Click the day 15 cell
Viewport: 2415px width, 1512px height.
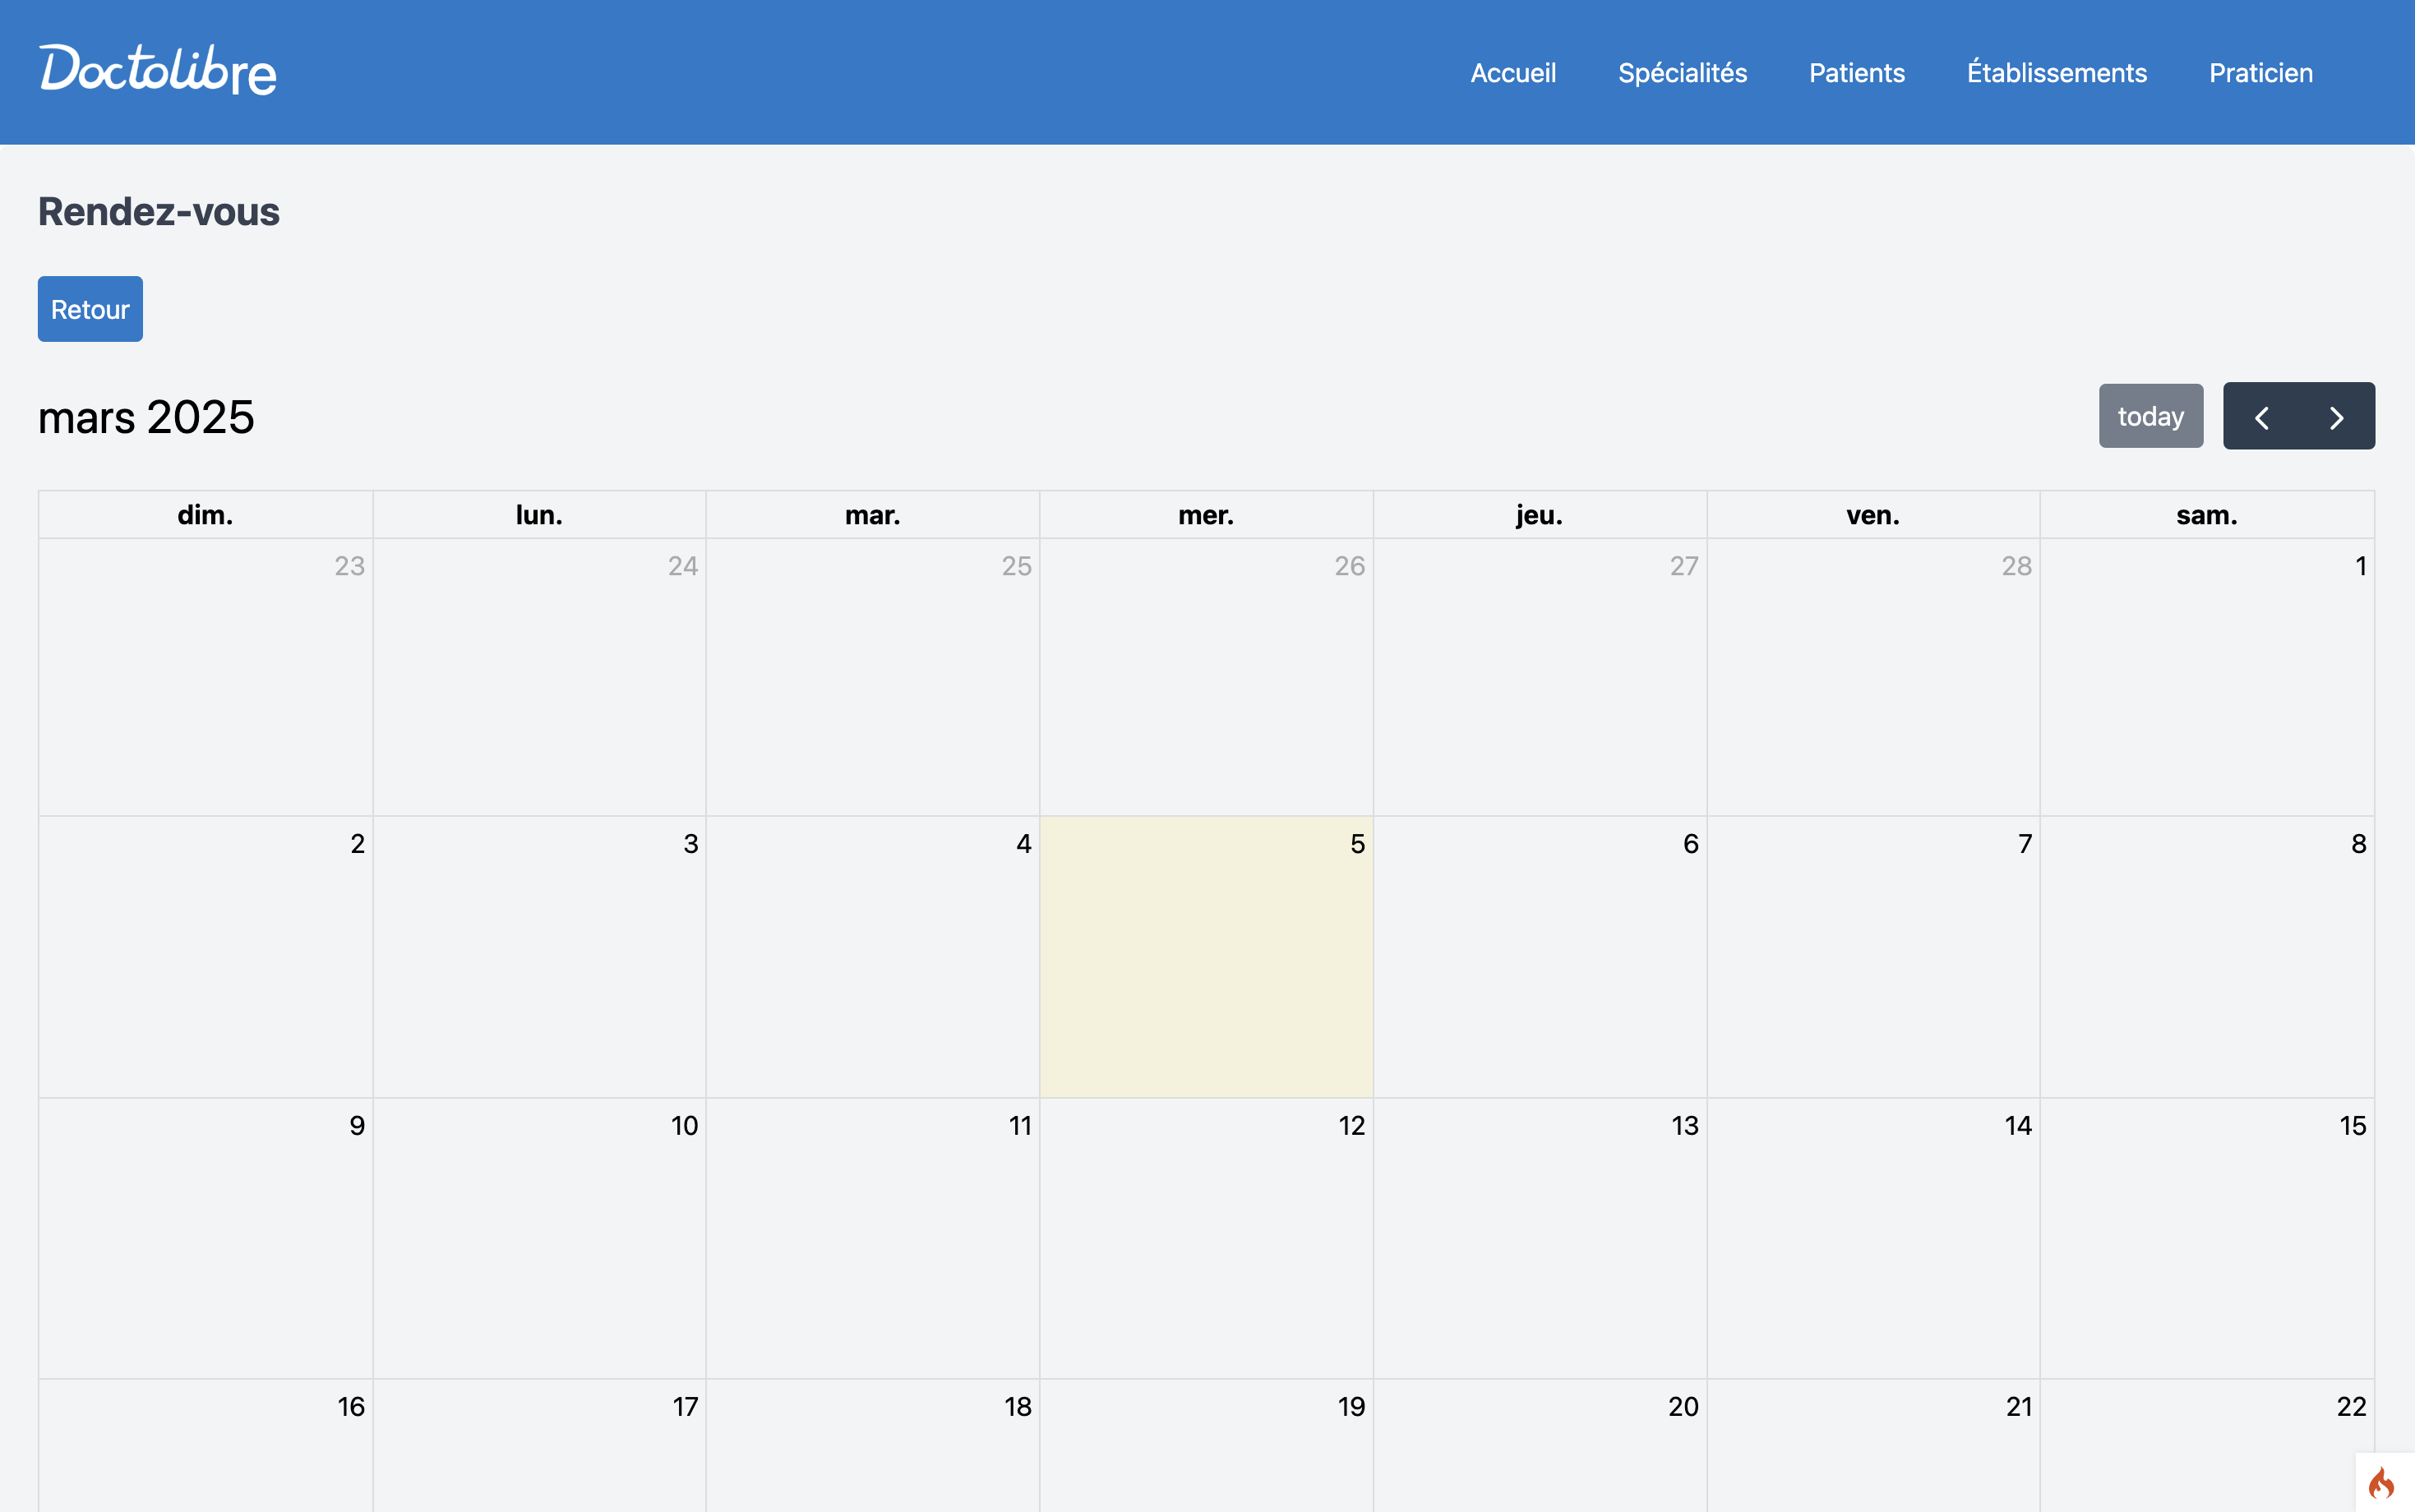pyautogui.click(x=2206, y=1238)
